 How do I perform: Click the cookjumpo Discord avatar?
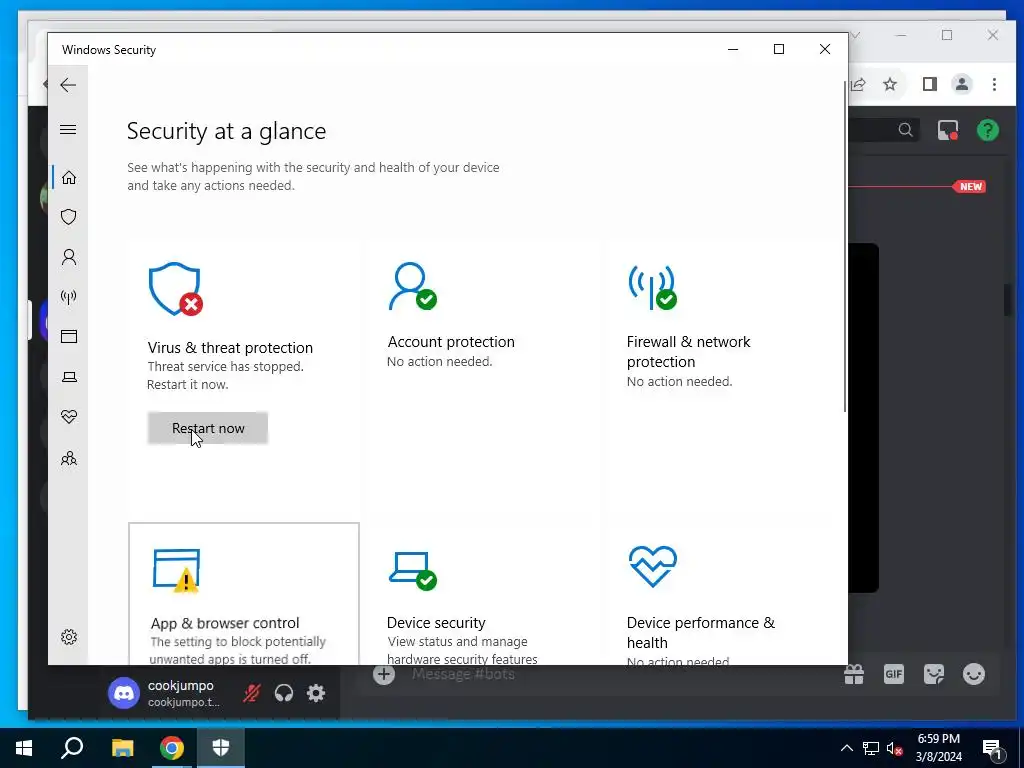click(x=123, y=693)
